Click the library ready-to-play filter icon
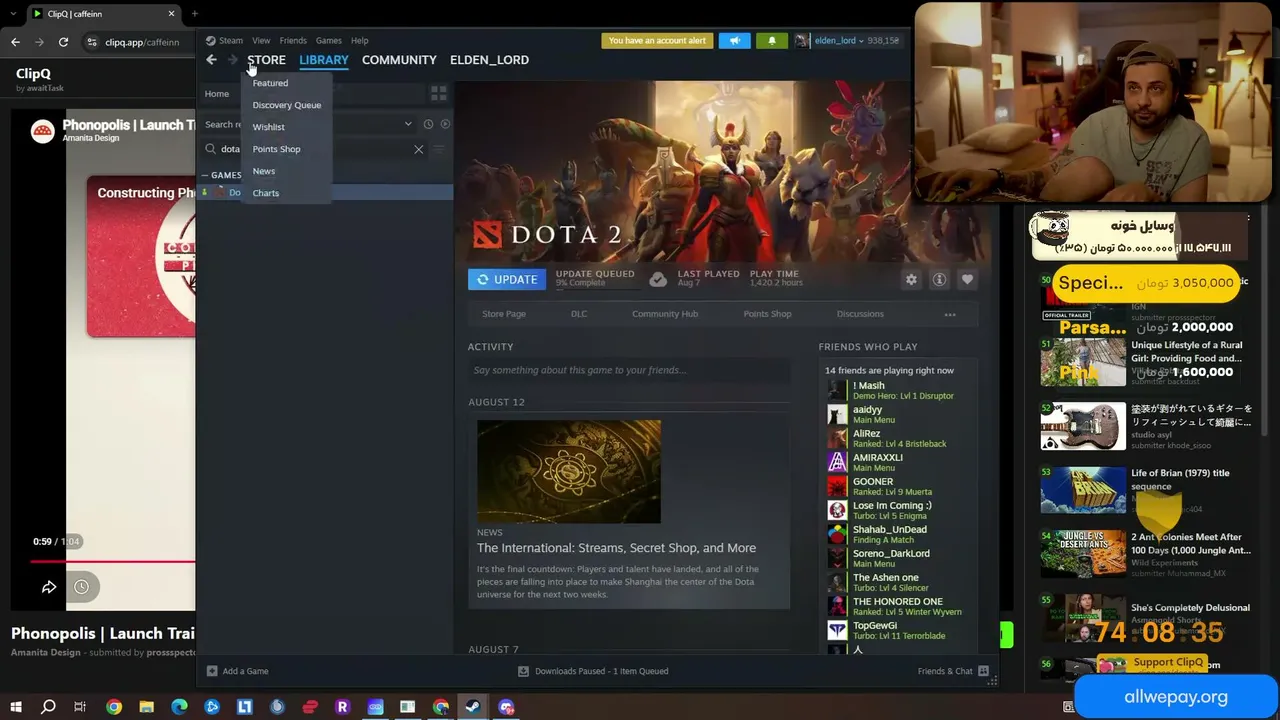The height and width of the screenshot is (720, 1280). click(x=445, y=124)
